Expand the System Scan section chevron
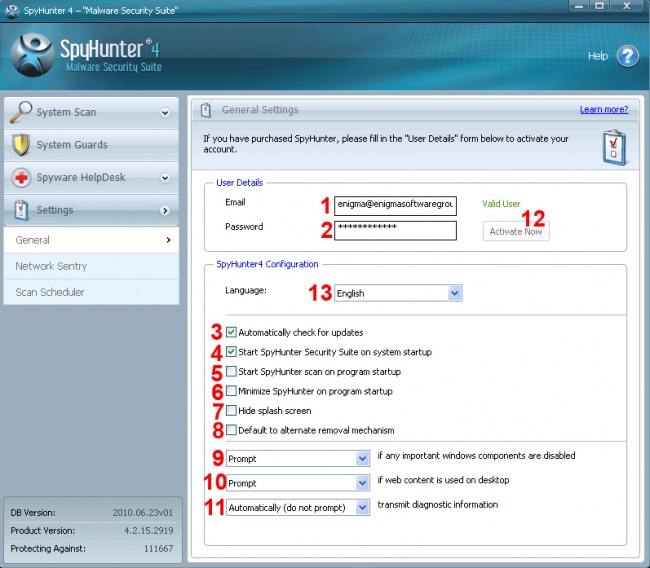This screenshot has width=650, height=568. (x=165, y=113)
